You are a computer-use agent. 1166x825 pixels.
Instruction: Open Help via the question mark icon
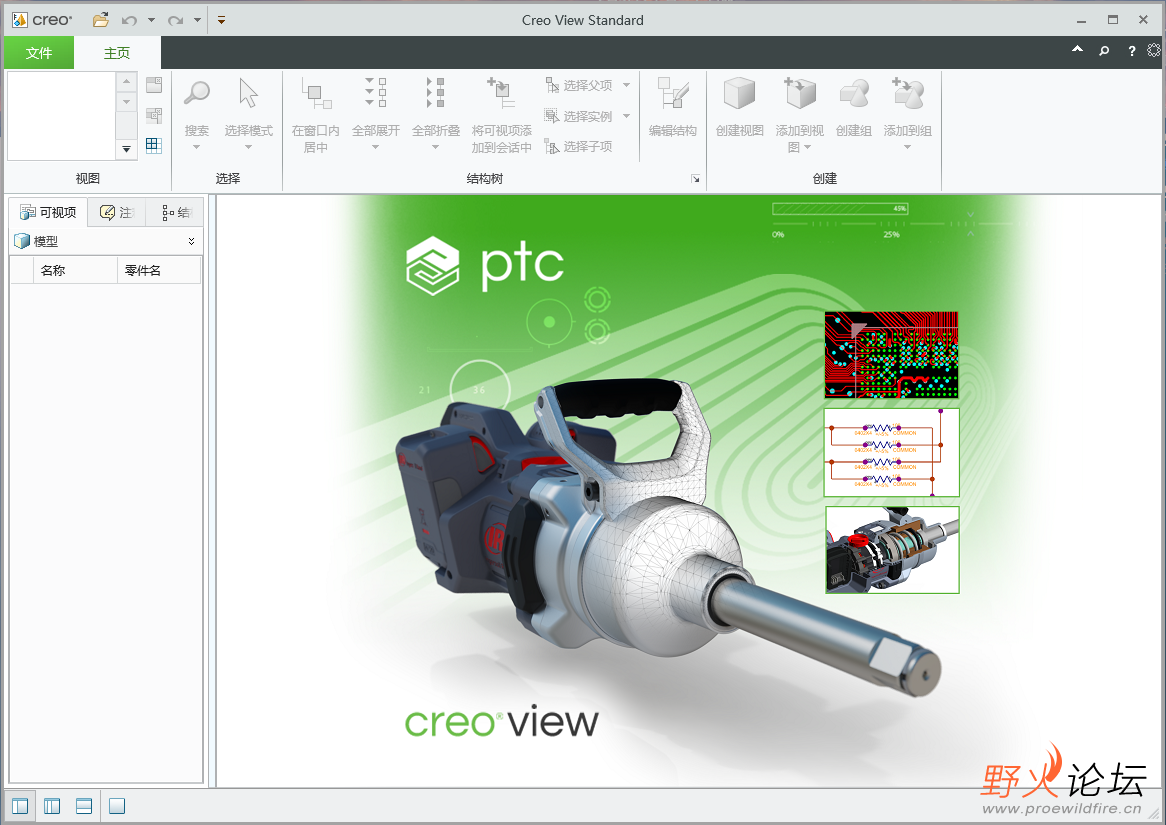click(x=1131, y=51)
